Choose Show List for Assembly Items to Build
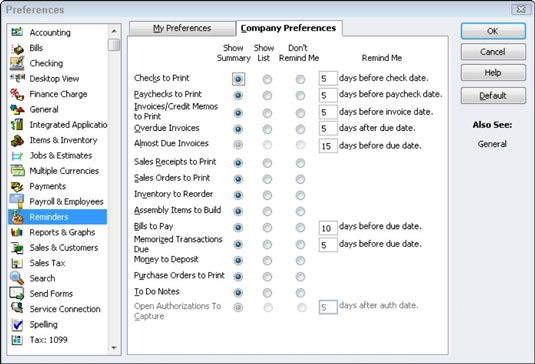The height and width of the screenshot is (364, 535). tap(267, 211)
